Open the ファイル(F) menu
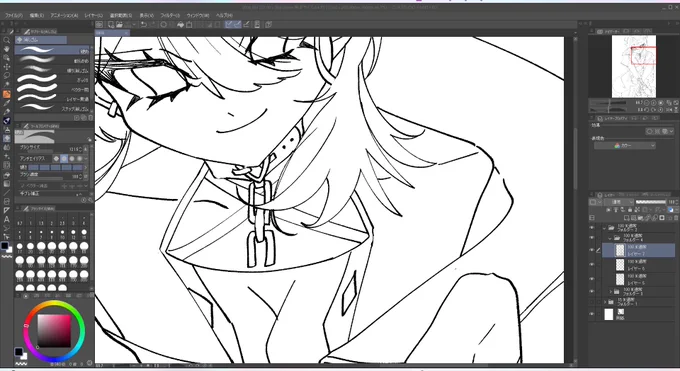Screen dimensions: 680x371 pyautogui.click(x=14, y=15)
